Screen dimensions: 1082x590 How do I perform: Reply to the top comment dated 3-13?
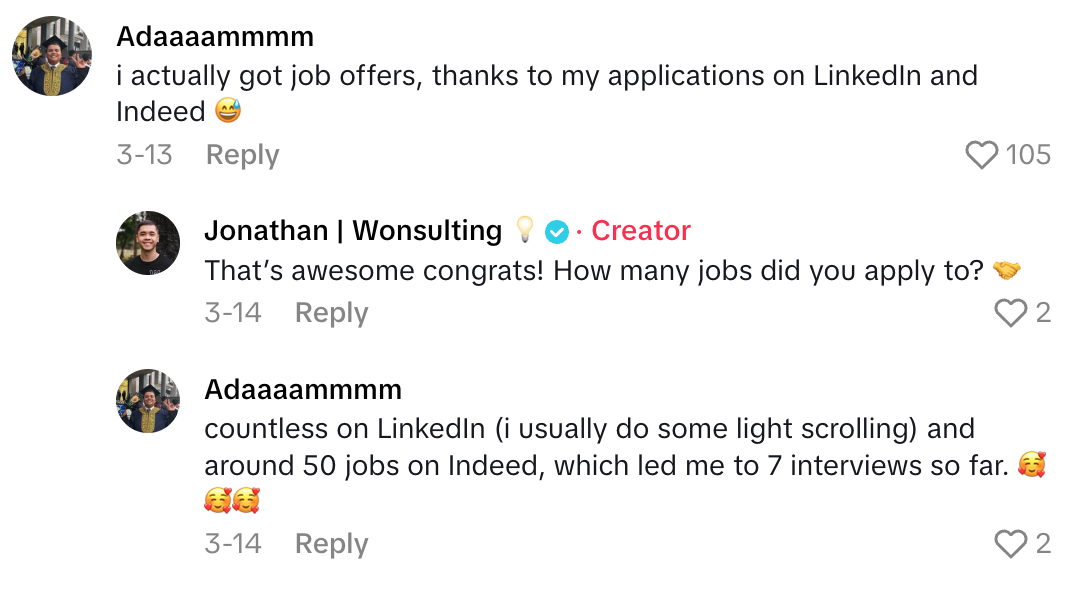(242, 155)
